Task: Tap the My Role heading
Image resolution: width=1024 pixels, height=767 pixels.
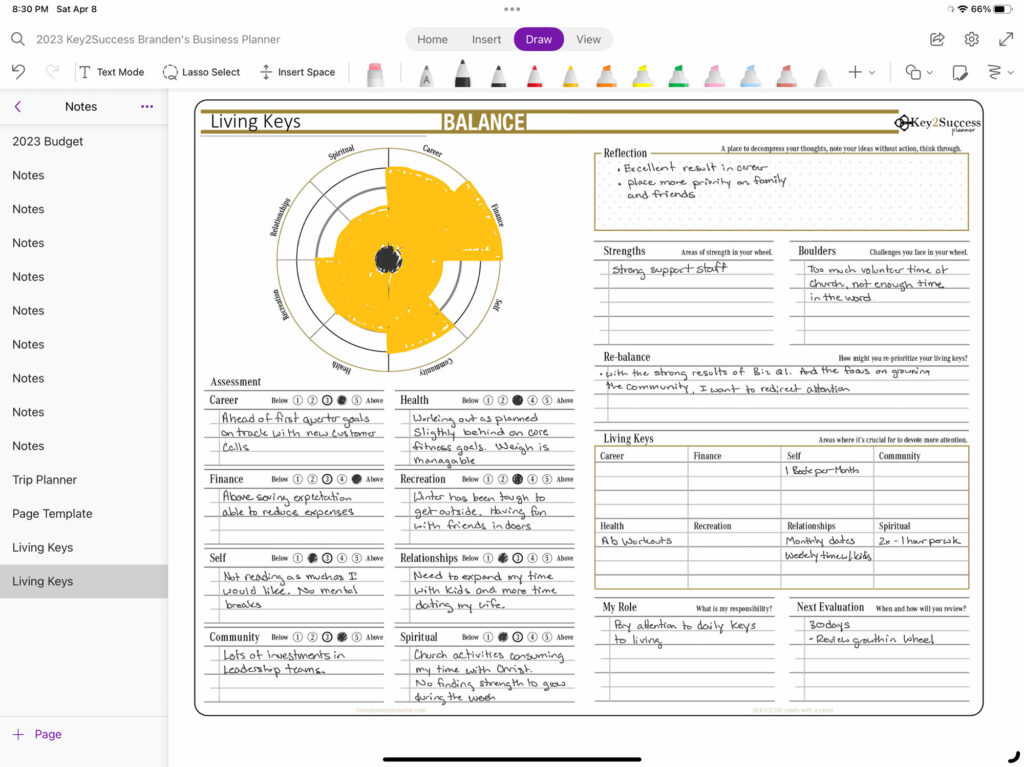Action: click(619, 607)
